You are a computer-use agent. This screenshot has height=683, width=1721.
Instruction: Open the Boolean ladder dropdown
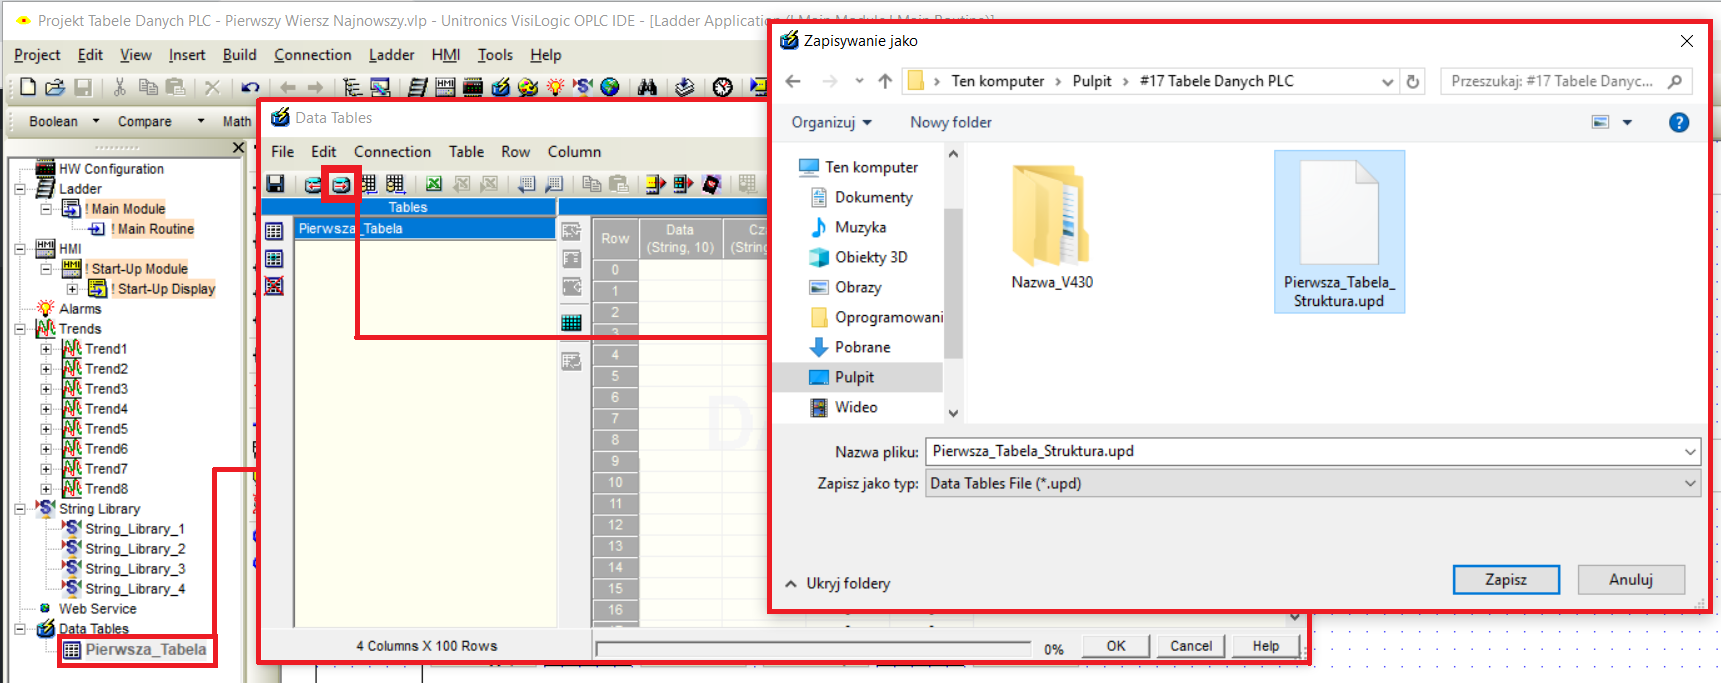96,121
